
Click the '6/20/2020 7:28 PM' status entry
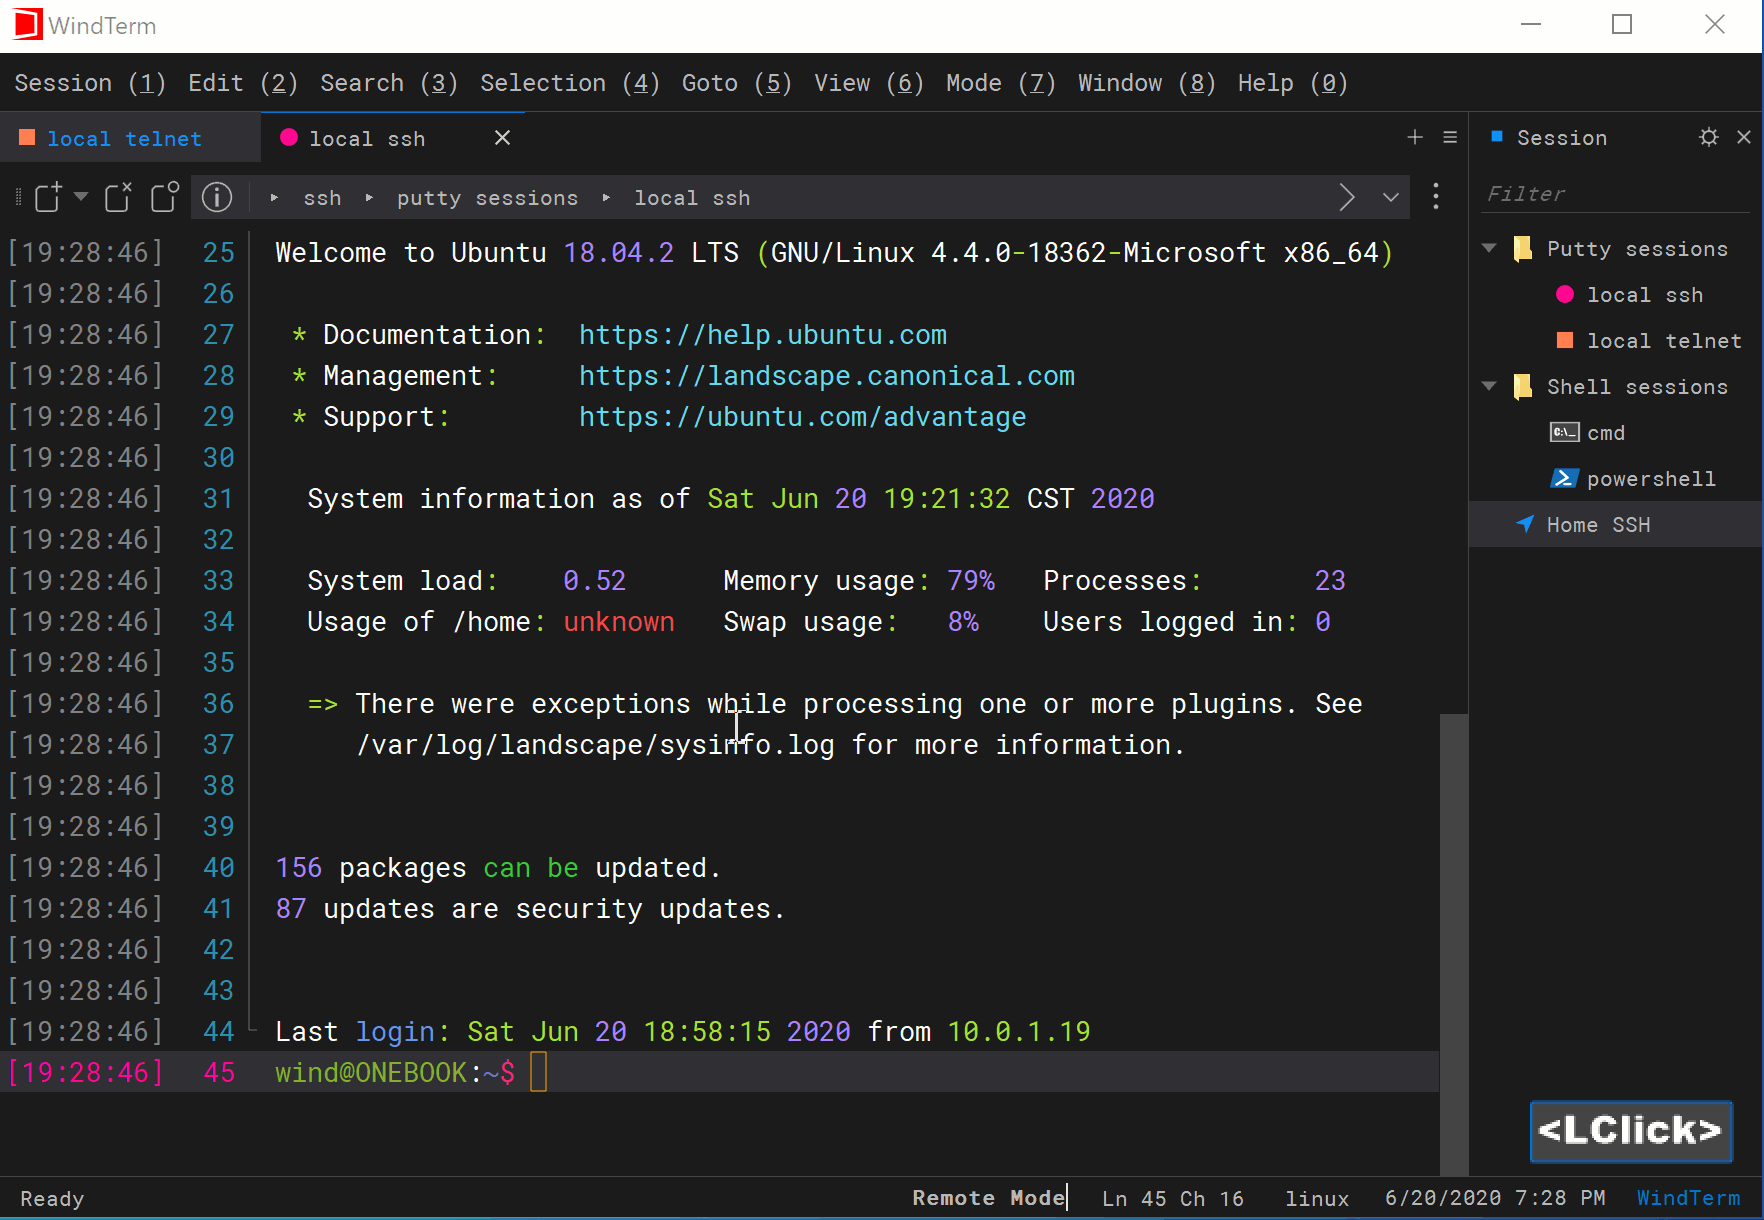point(1495,1198)
